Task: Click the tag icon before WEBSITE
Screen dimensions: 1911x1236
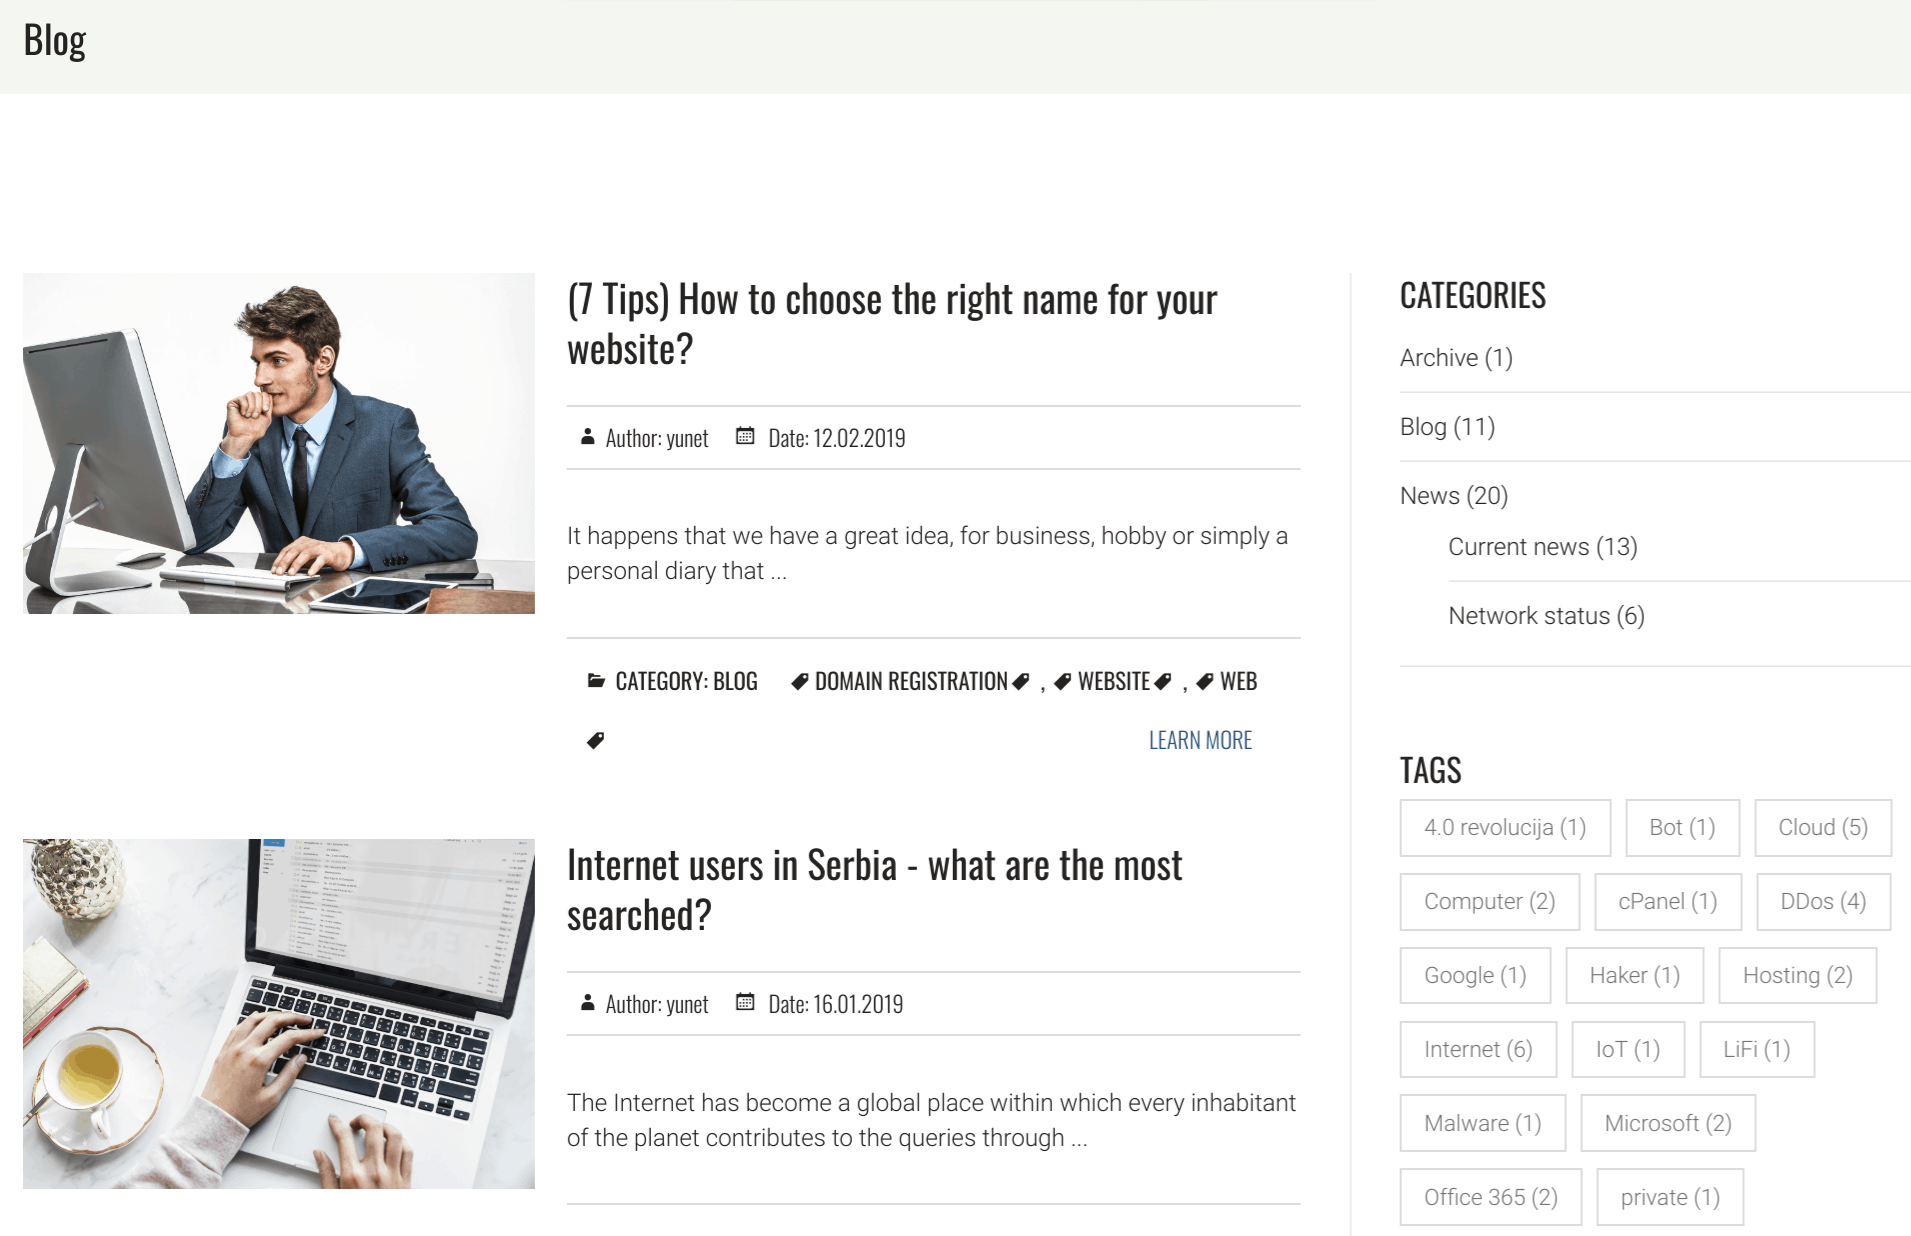Action: tap(1063, 682)
